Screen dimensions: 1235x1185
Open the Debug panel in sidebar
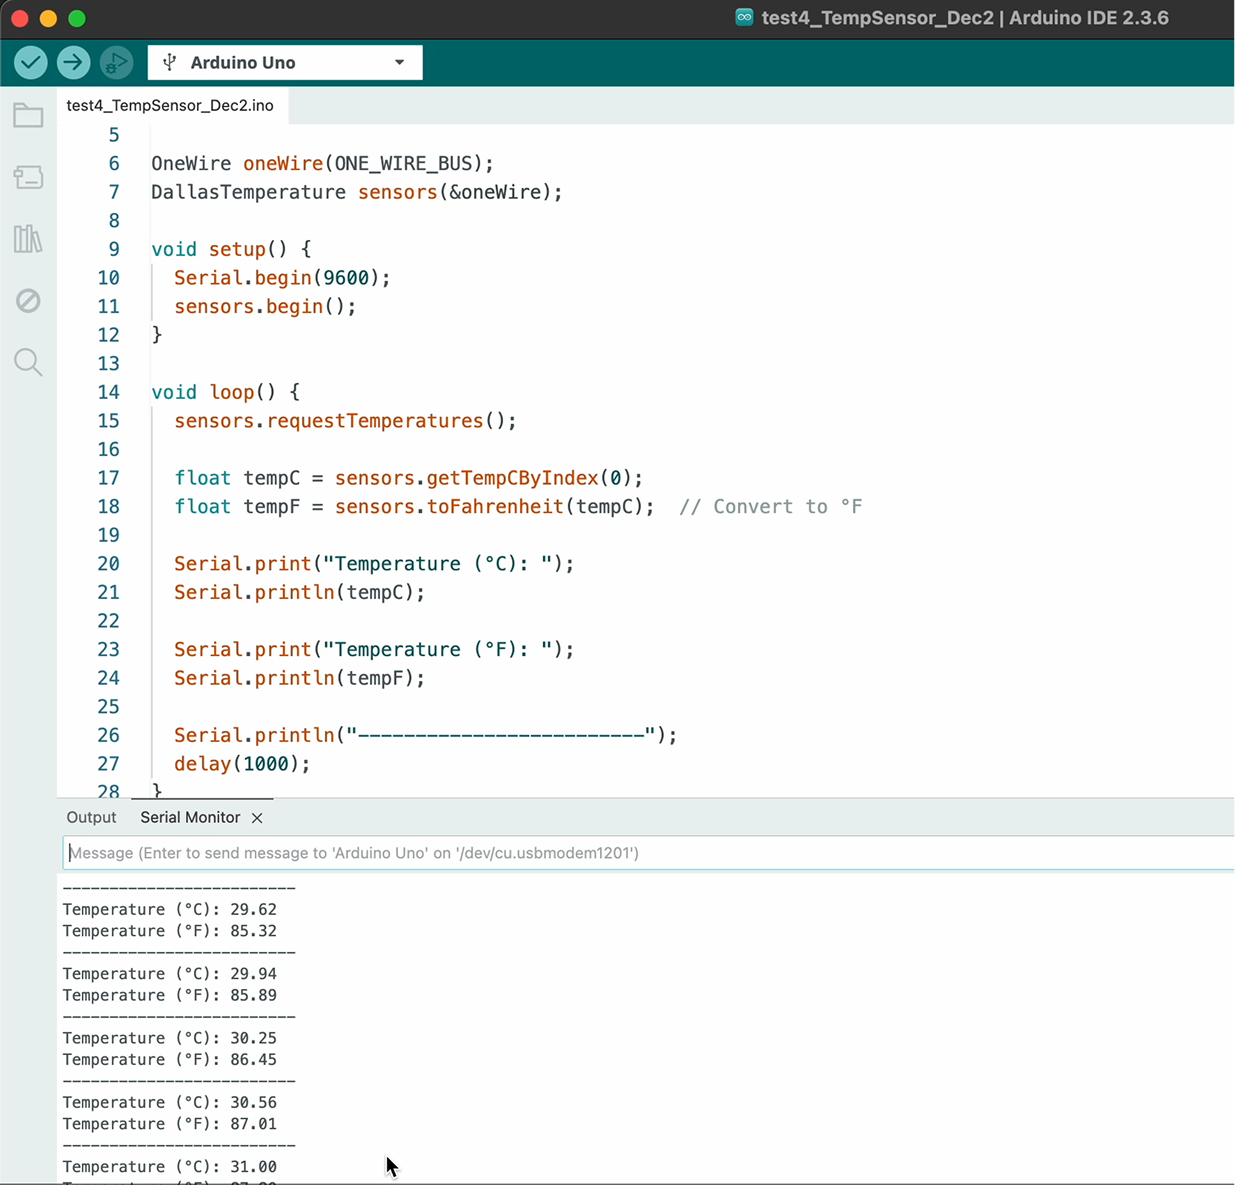28,301
